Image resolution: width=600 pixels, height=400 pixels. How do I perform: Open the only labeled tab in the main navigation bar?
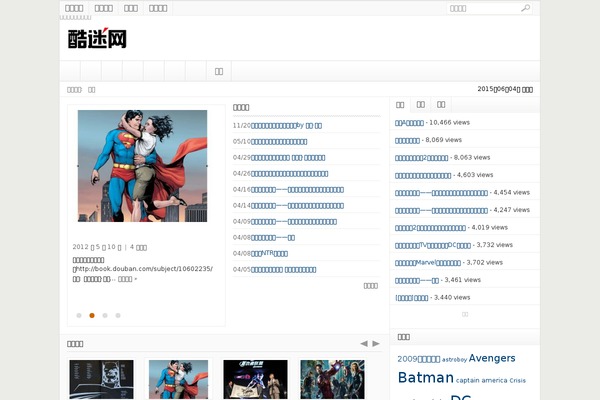(219, 71)
